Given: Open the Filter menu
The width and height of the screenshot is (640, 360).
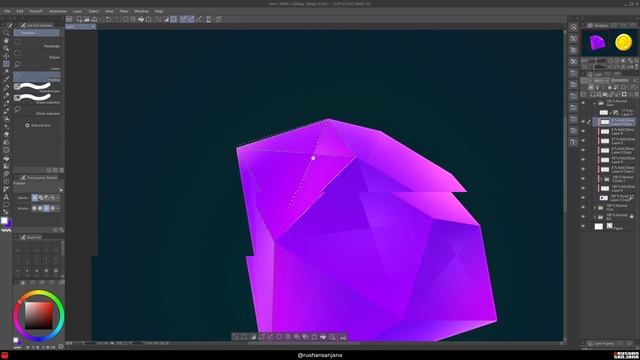Looking at the screenshot, I should 124,11.
